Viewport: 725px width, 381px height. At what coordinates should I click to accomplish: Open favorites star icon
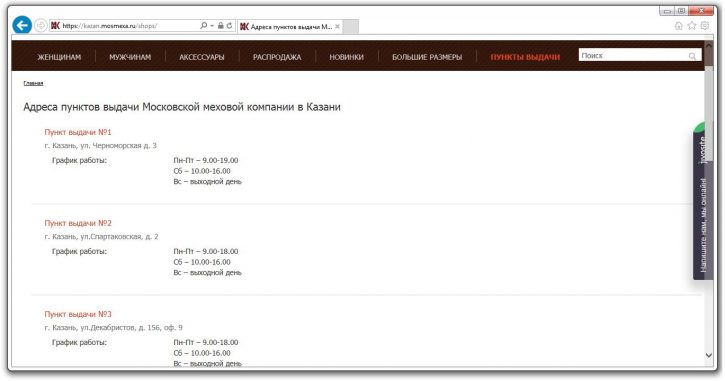click(x=691, y=26)
